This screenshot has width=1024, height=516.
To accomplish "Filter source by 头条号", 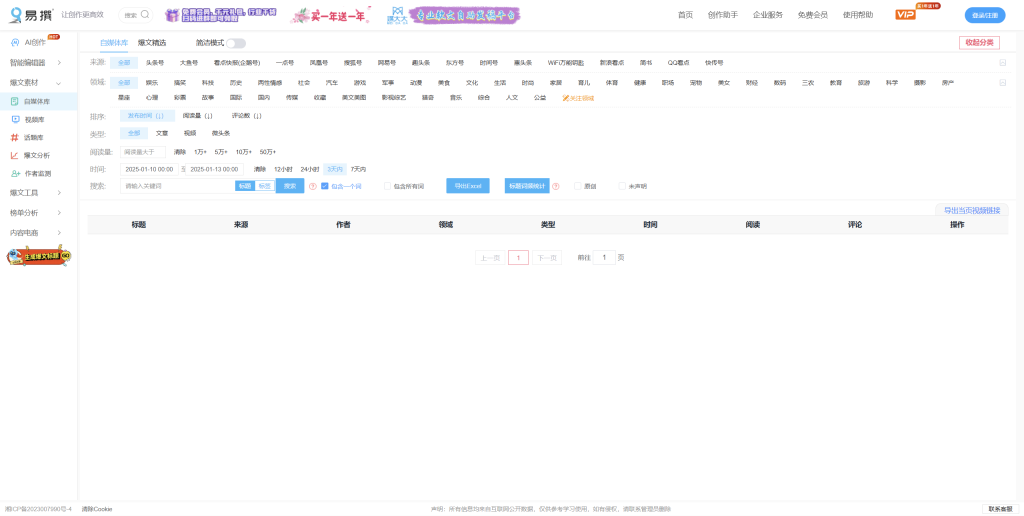I will pyautogui.click(x=155, y=63).
